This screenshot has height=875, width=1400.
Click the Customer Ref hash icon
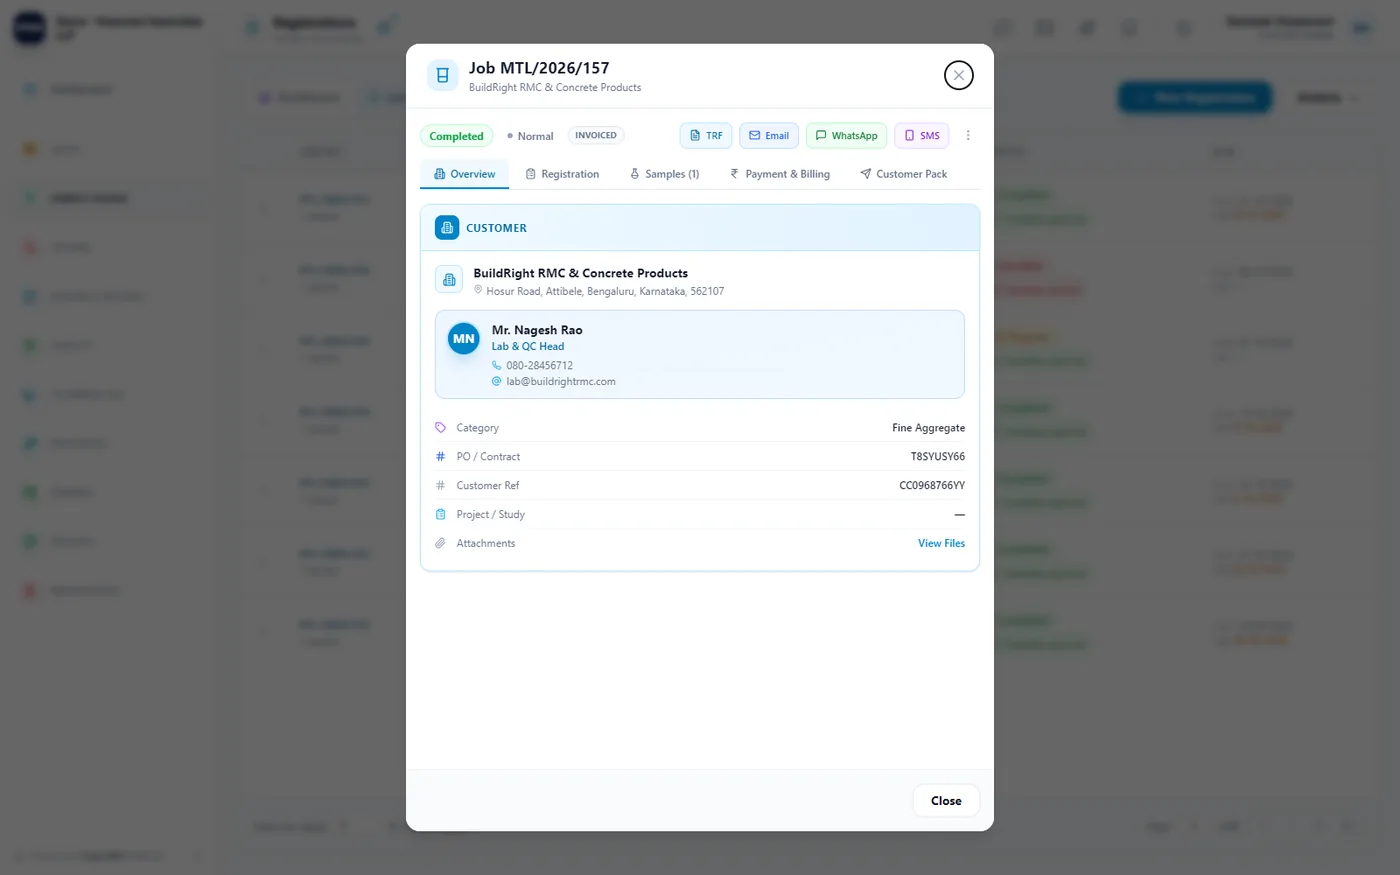[x=440, y=485]
